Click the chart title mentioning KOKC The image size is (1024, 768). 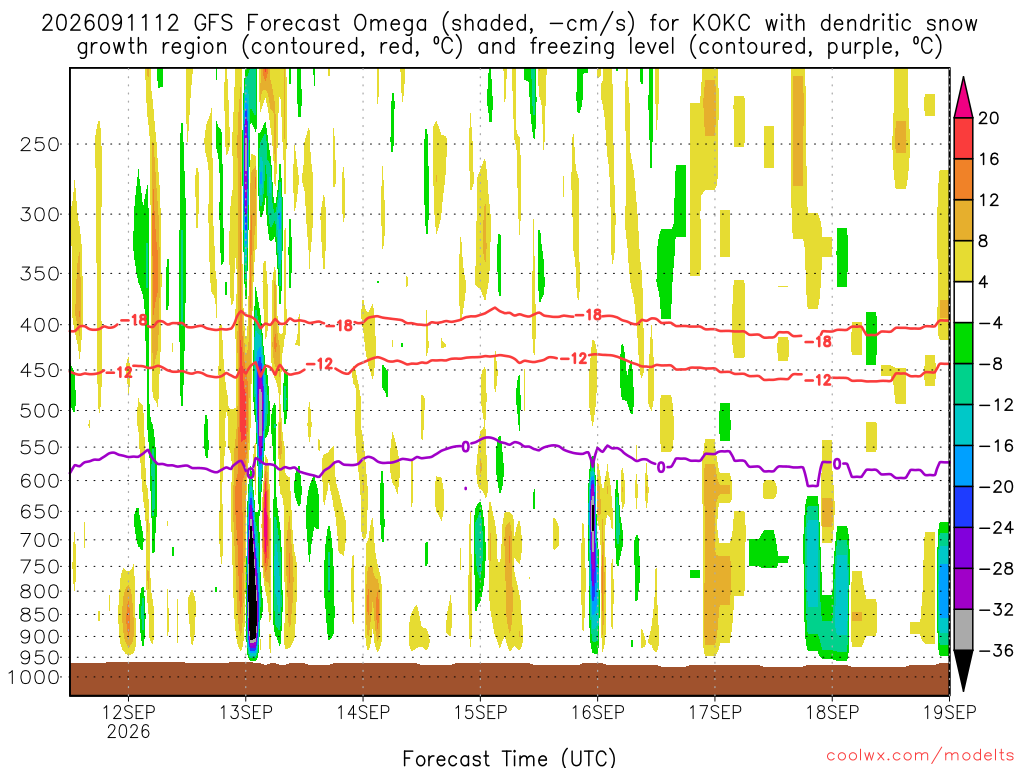pyautogui.click(x=509, y=35)
